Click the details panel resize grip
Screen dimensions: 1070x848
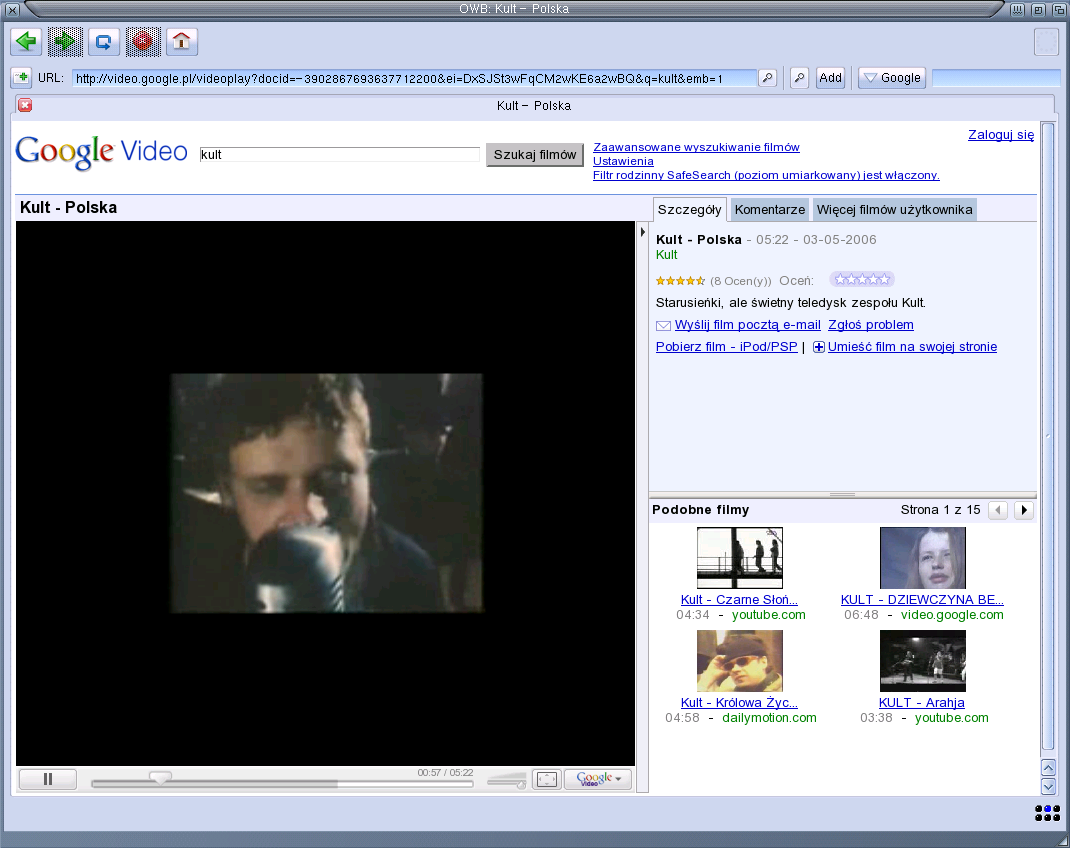pos(843,495)
